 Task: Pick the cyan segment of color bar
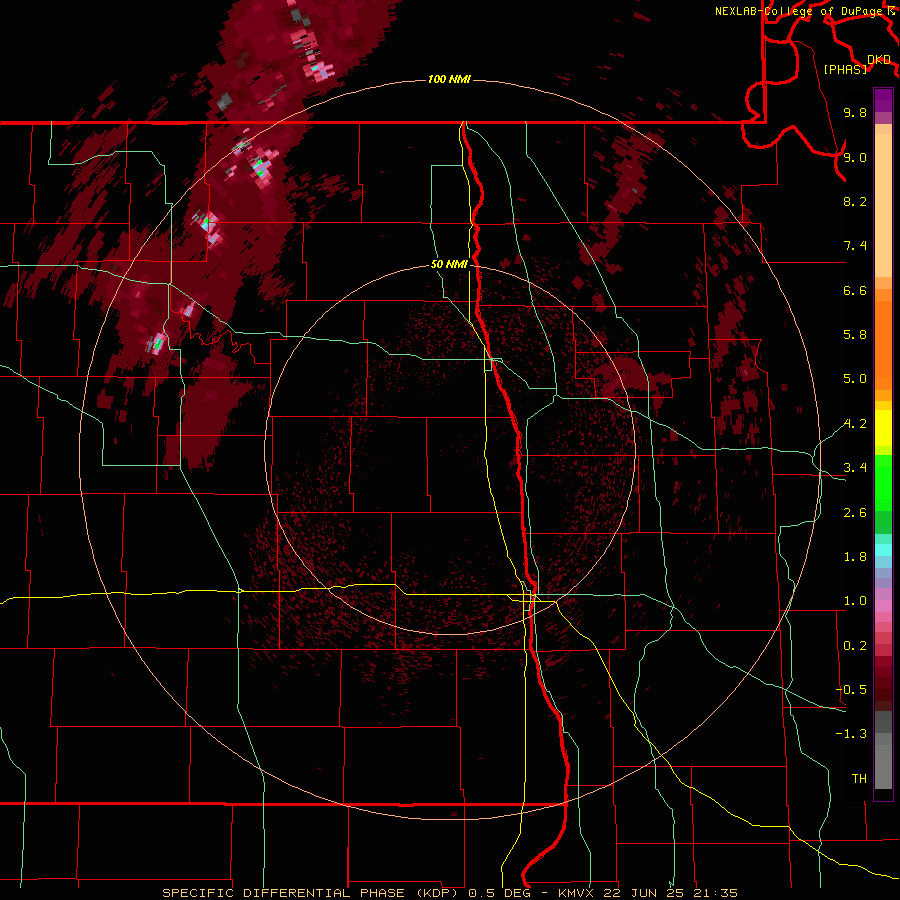coord(883,550)
